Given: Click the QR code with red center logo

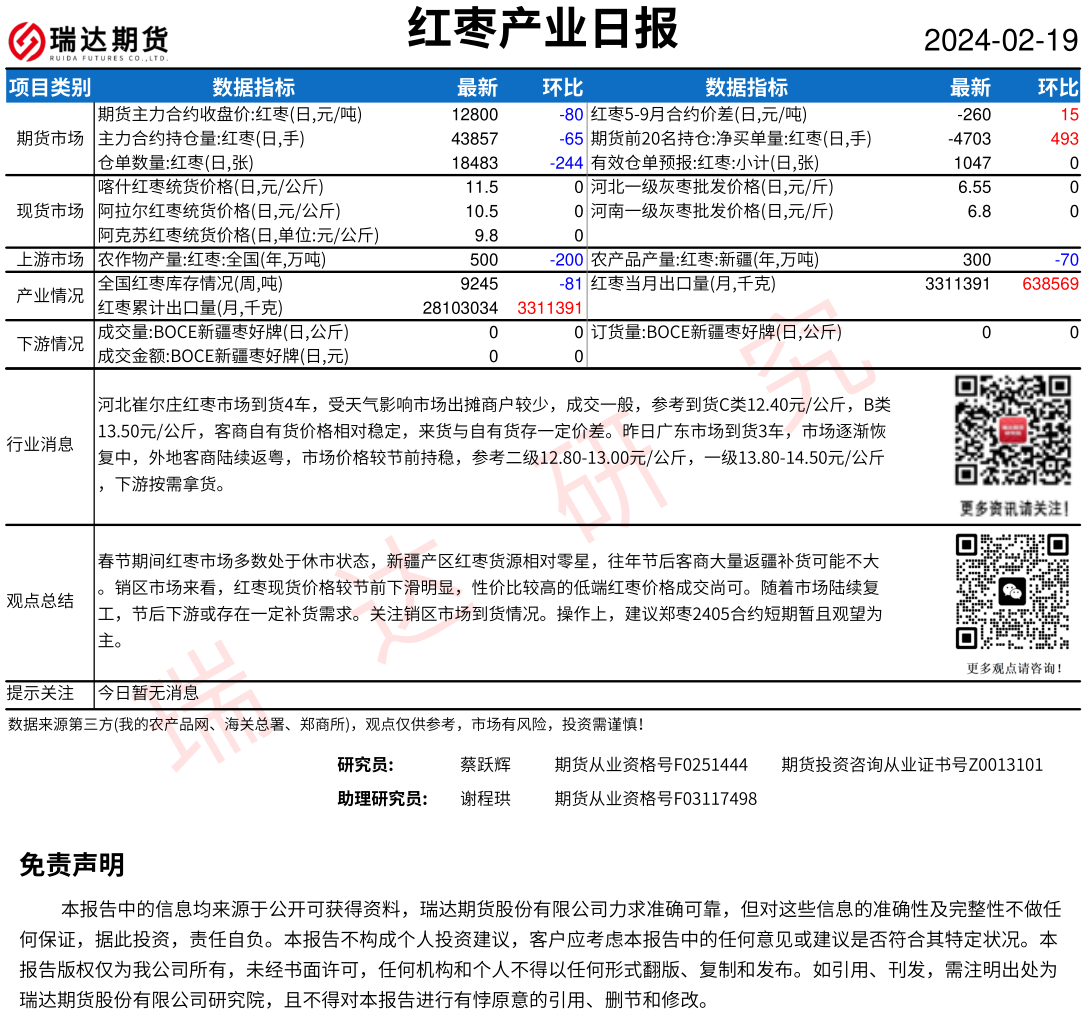Looking at the screenshot, I should 1012,430.
